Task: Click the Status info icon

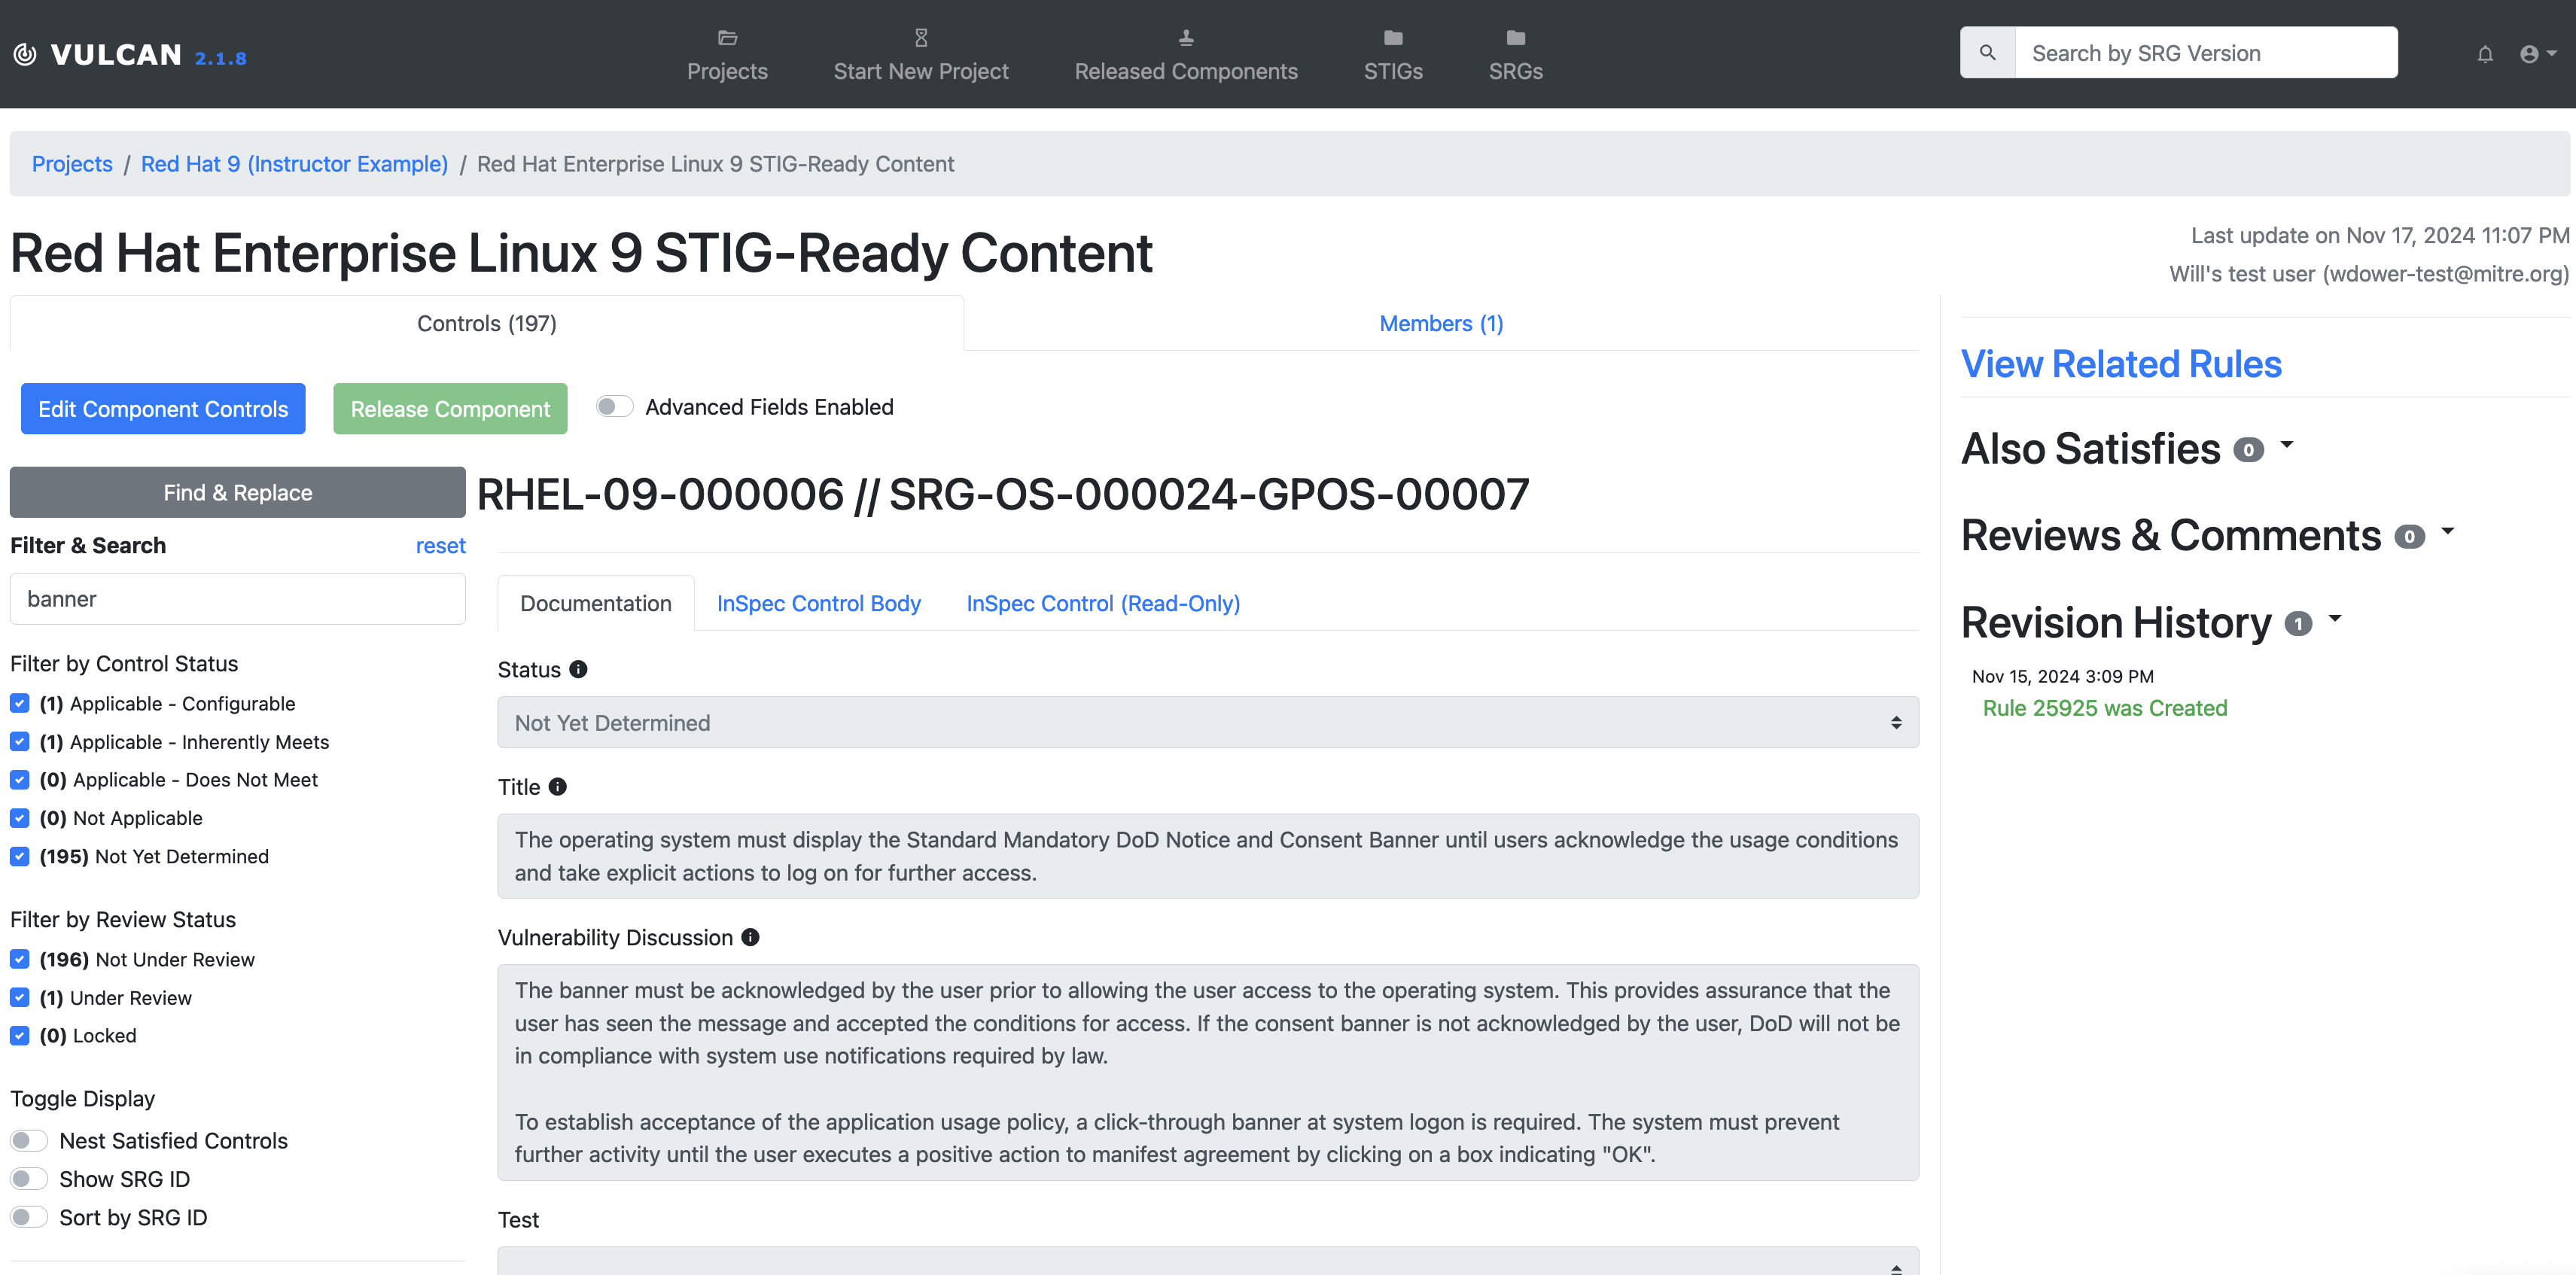Action: click(578, 669)
